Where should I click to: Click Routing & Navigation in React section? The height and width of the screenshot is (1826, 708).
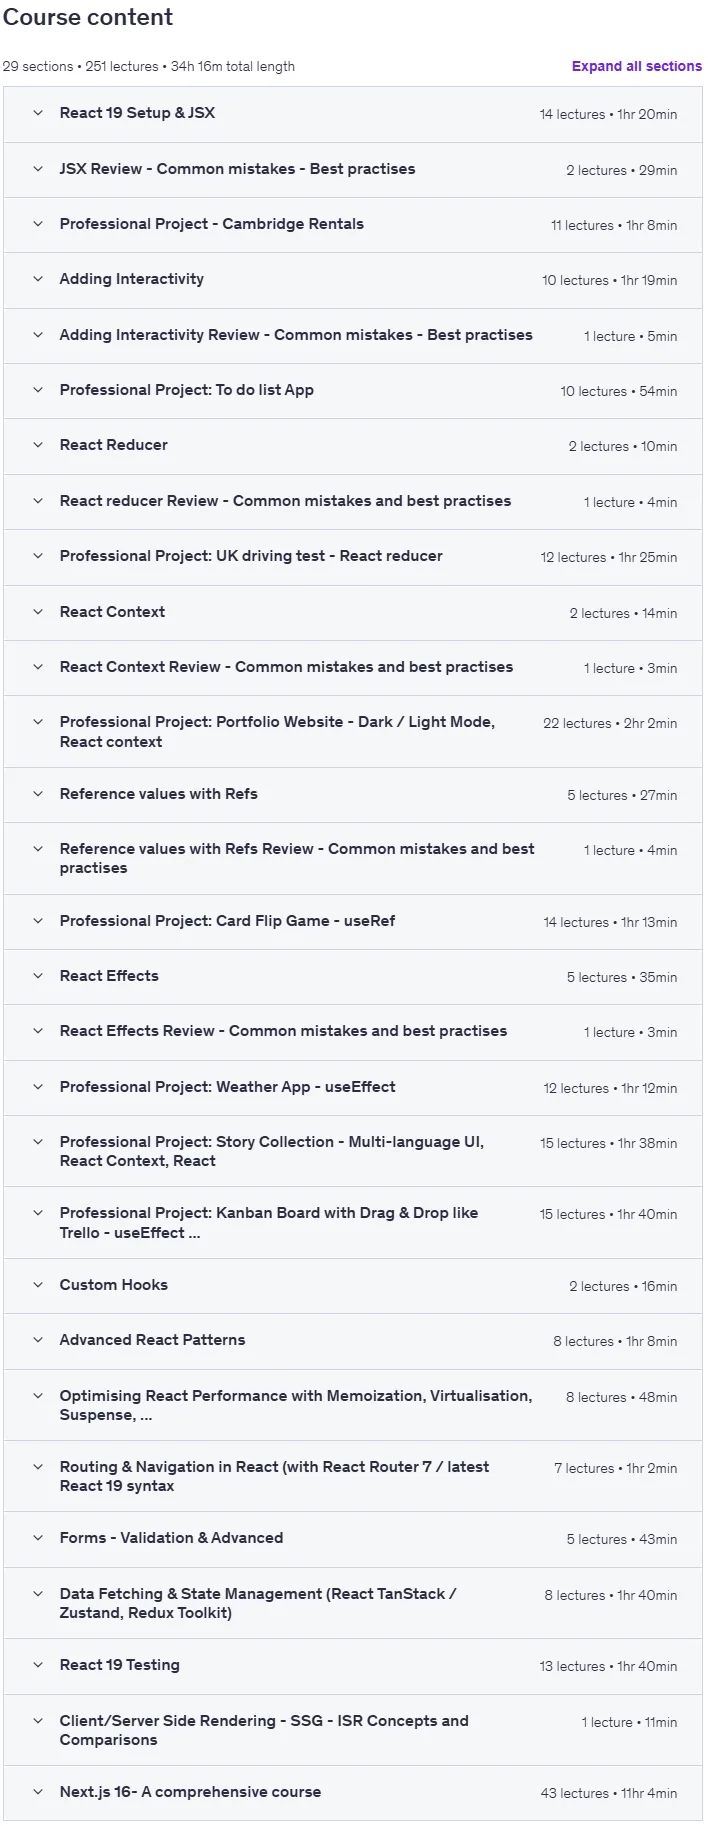(353, 1476)
